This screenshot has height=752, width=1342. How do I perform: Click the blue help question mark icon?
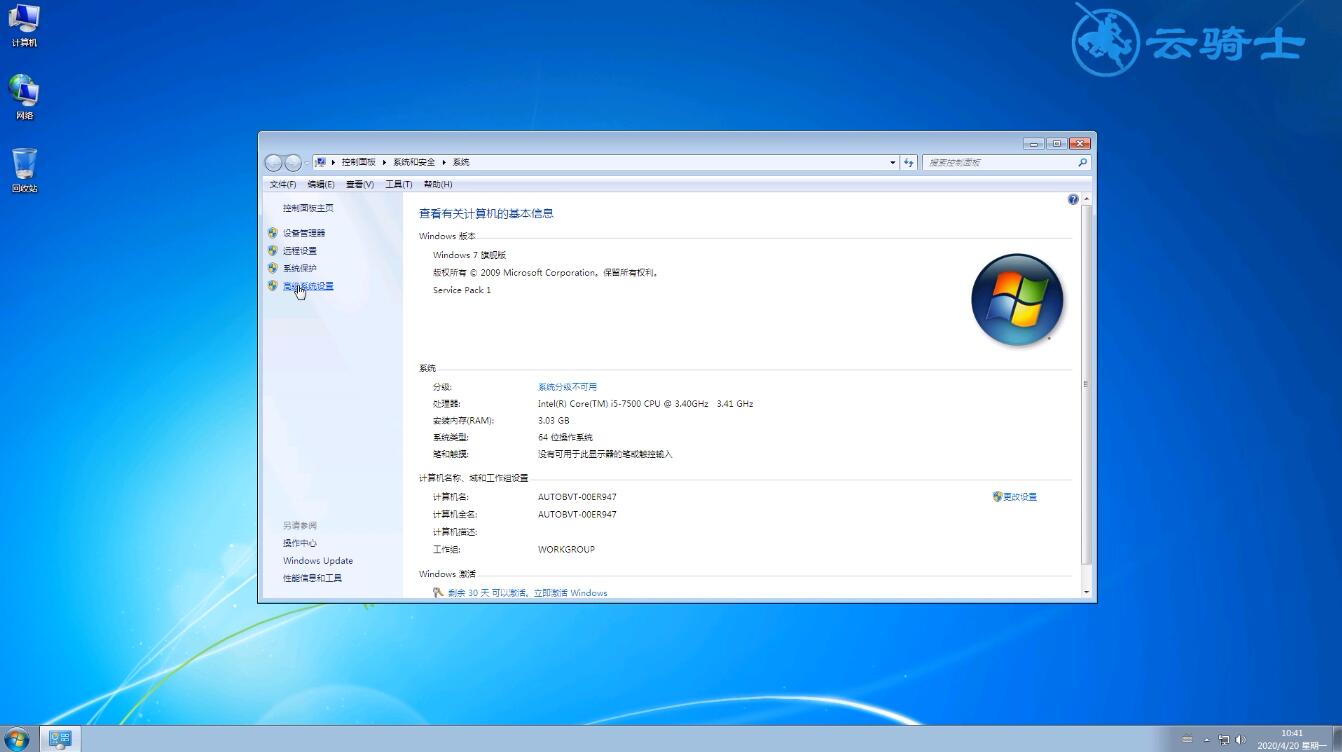click(1073, 199)
